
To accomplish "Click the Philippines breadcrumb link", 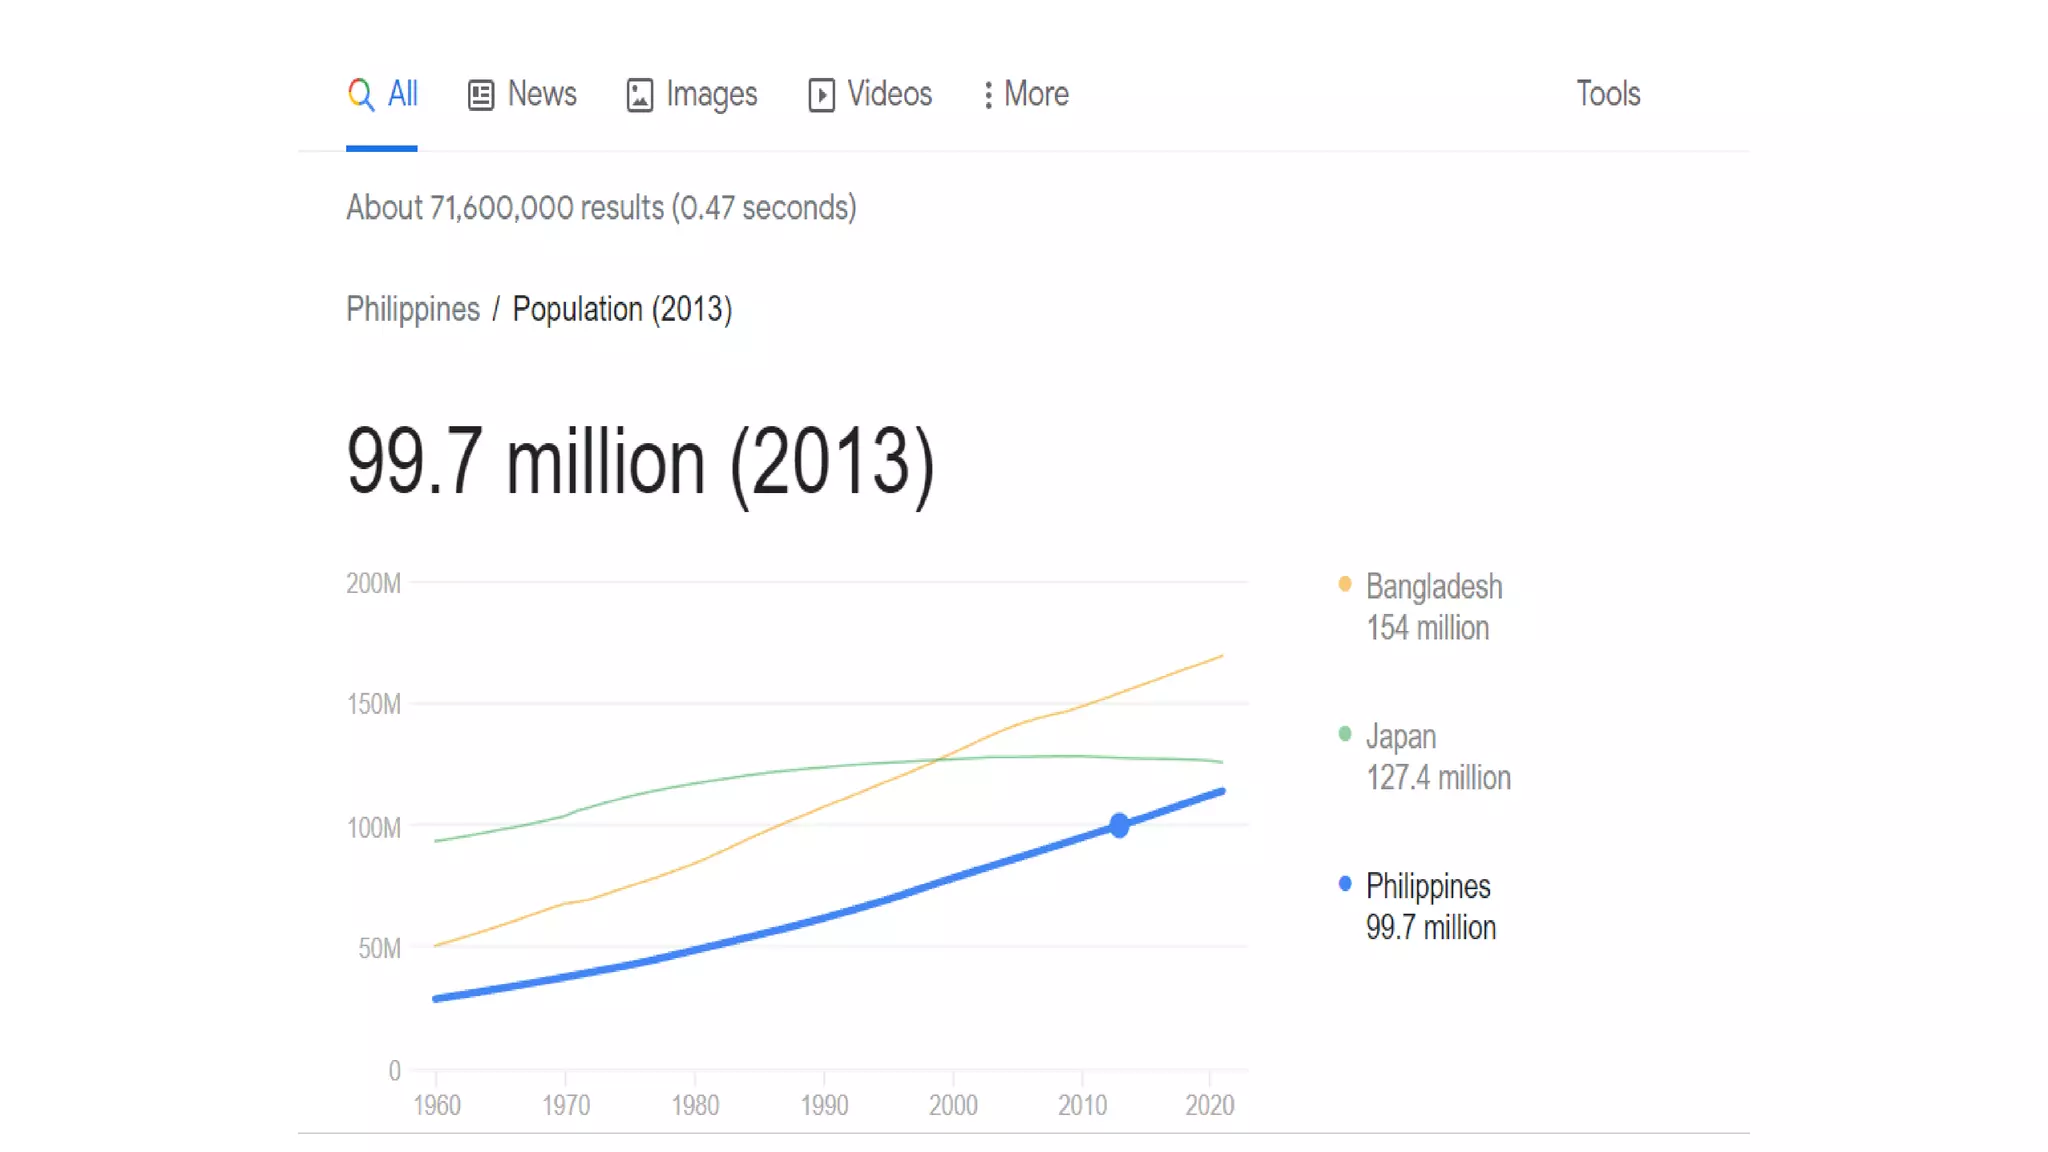I will click(x=413, y=309).
